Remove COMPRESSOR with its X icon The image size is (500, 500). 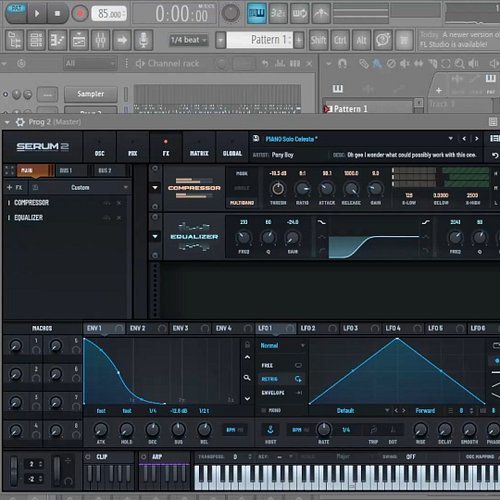[119, 203]
